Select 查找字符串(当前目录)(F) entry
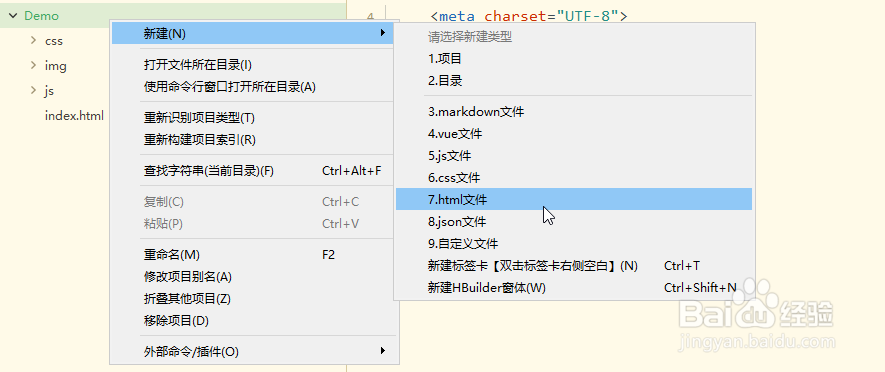 click(254, 170)
